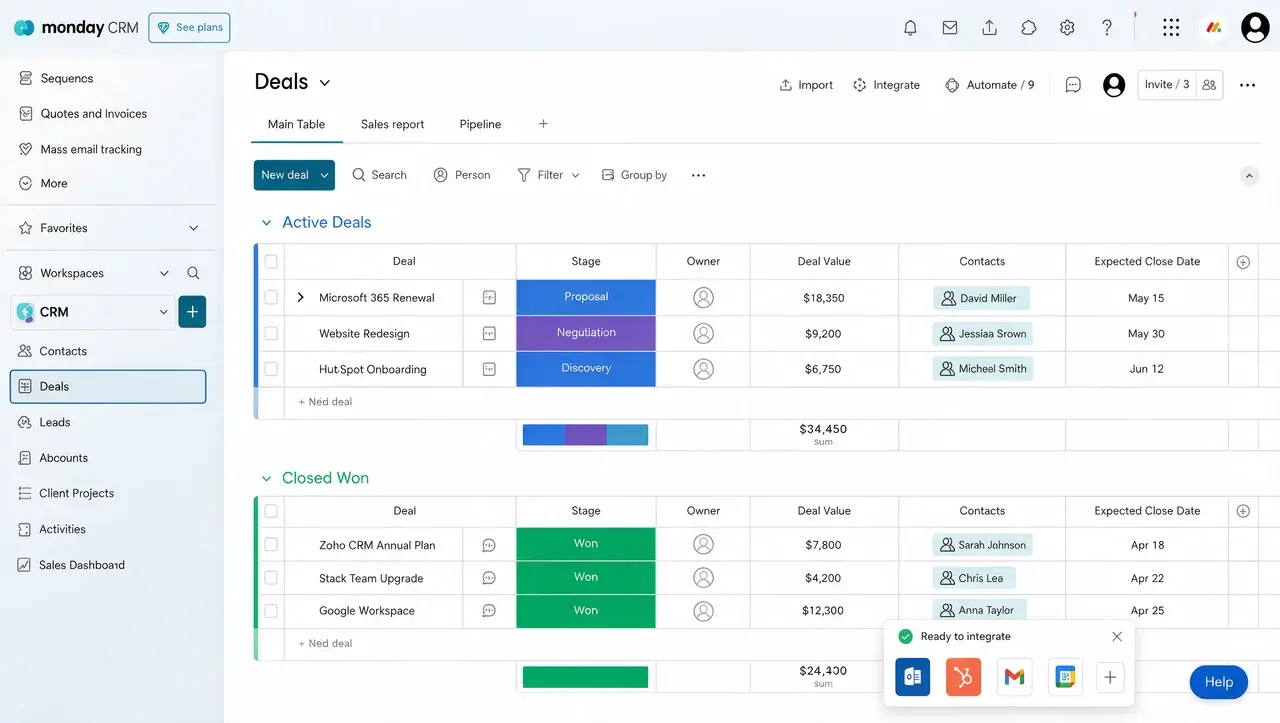Image resolution: width=1280 pixels, height=723 pixels.
Task: Open the settings gear icon
Action: click(1067, 28)
